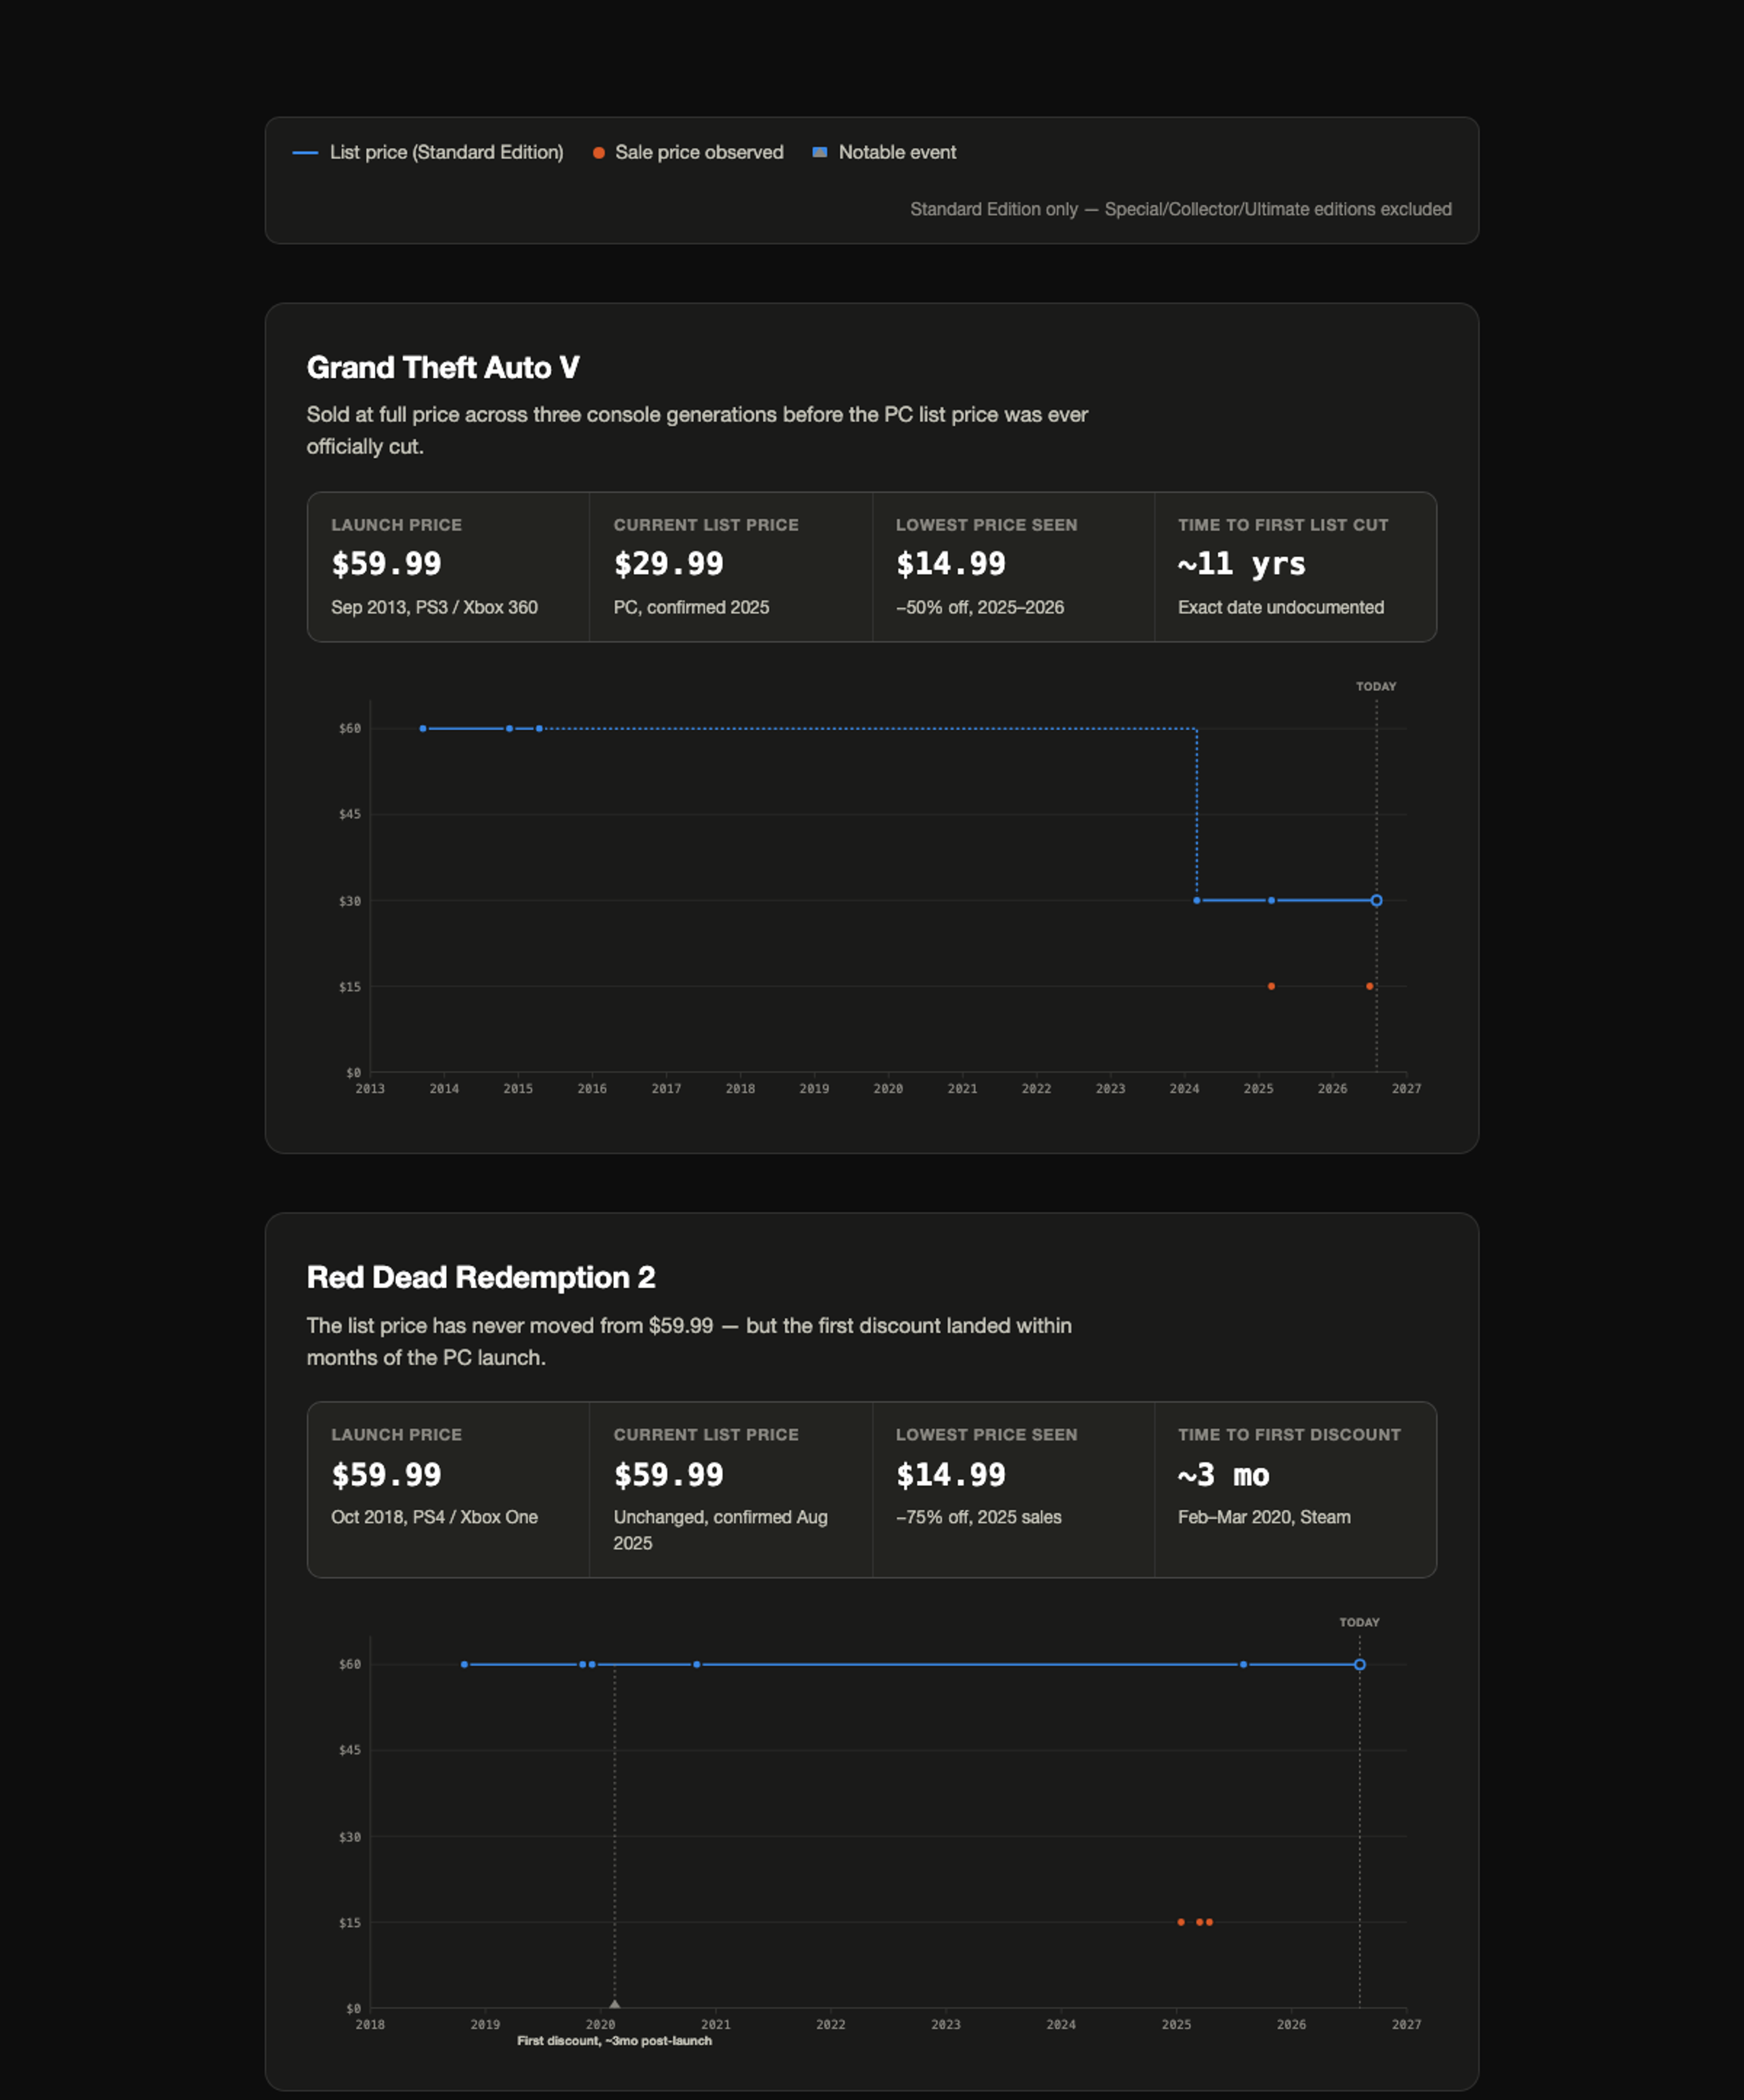This screenshot has height=2100, width=1744.
Task: Click the TODAY label above GTA V chart
Action: [1376, 686]
